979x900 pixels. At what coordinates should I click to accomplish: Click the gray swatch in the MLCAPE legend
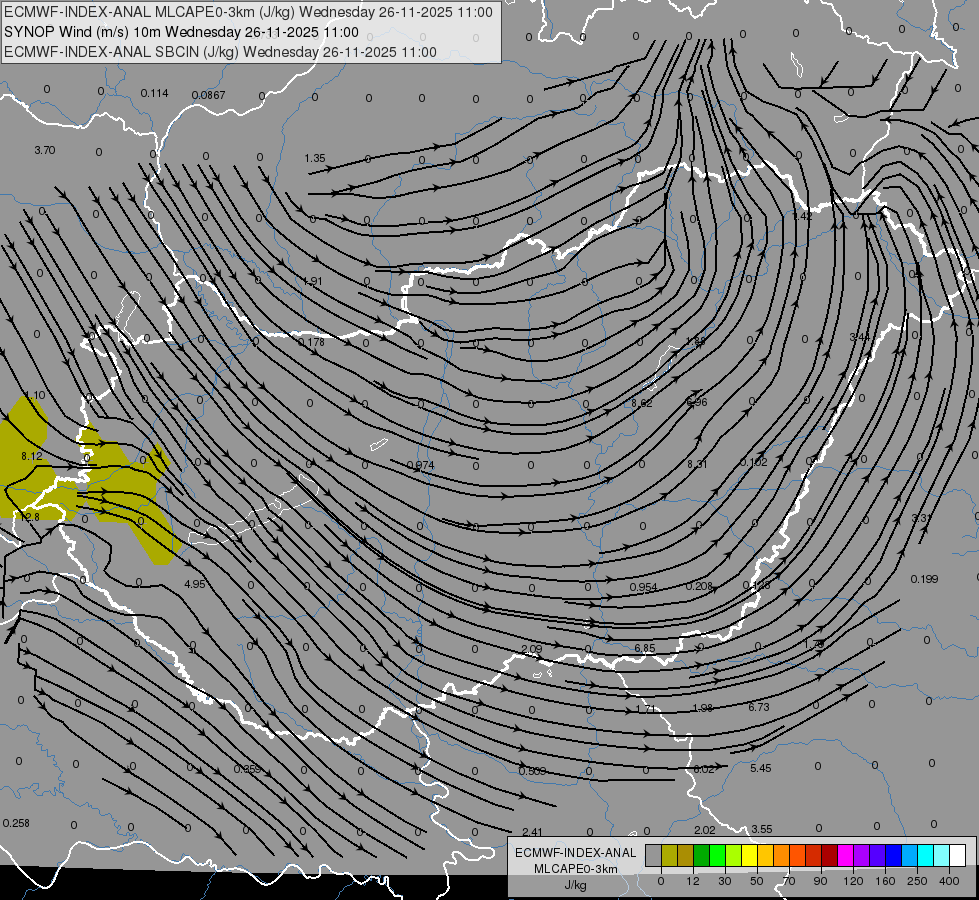coord(654,855)
